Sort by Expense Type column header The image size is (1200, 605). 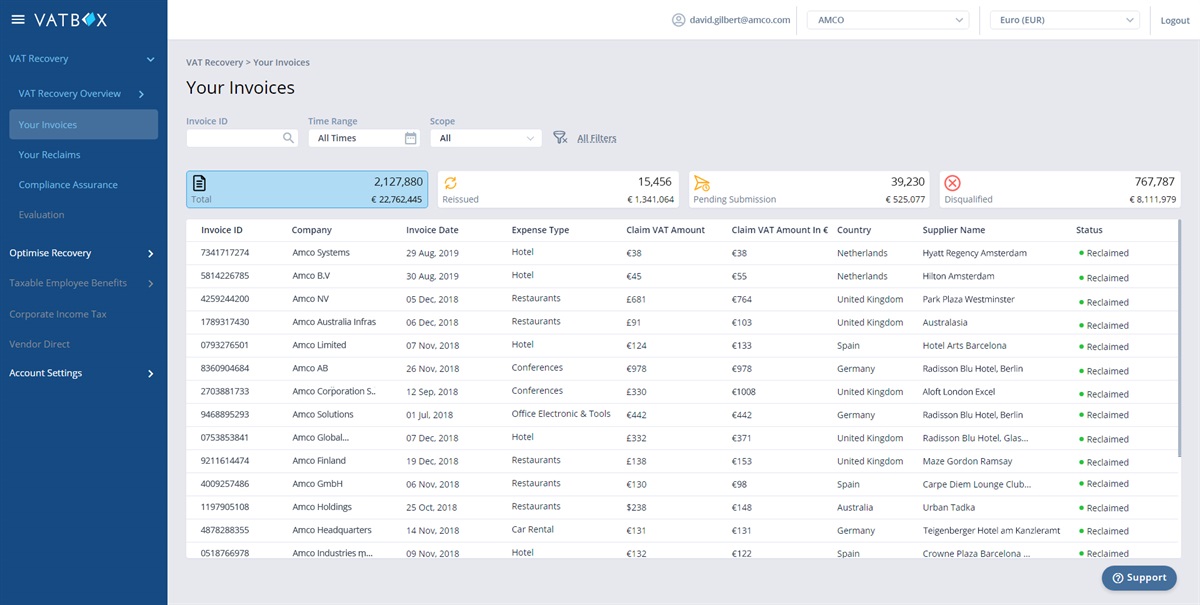point(540,230)
